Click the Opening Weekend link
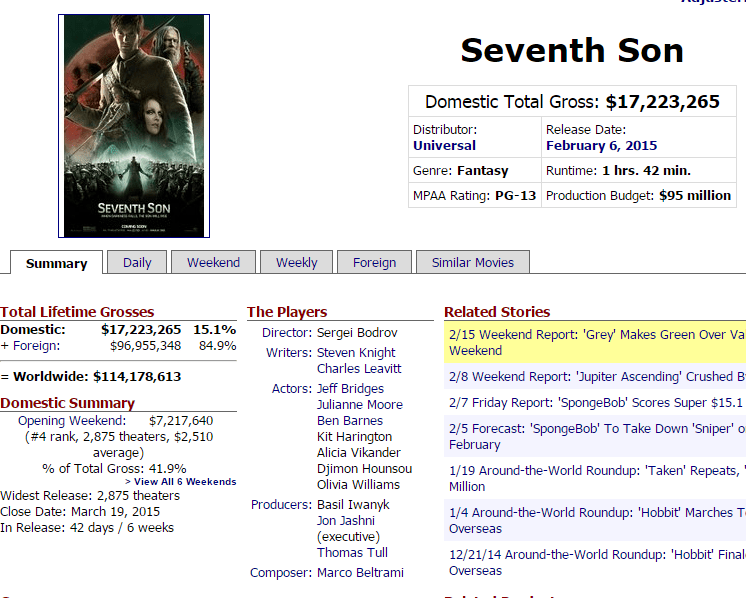Viewport: 746px width, 598px height. coord(72,421)
